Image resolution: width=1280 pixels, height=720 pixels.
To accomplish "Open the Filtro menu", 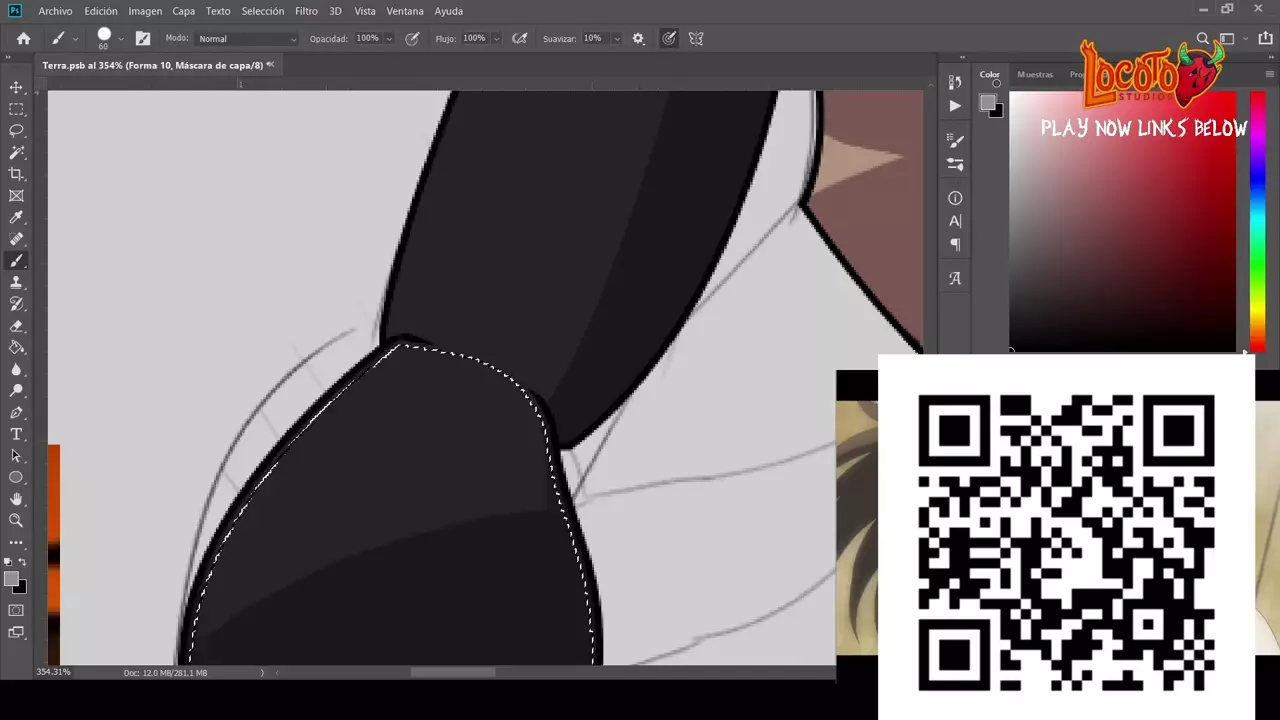I will click(x=306, y=11).
